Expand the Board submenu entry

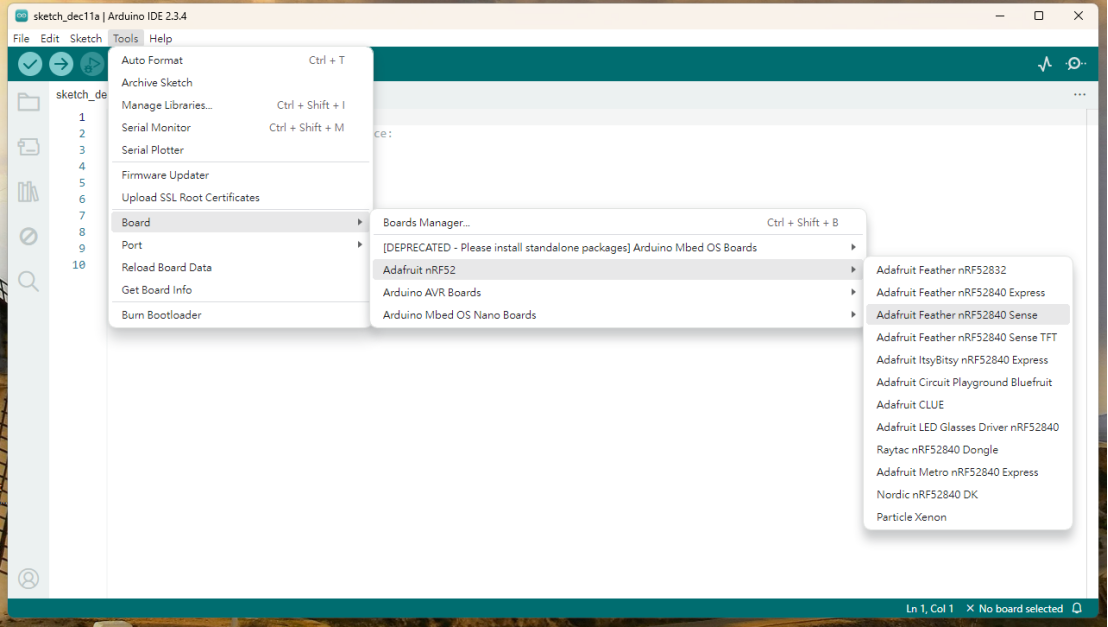[240, 223]
